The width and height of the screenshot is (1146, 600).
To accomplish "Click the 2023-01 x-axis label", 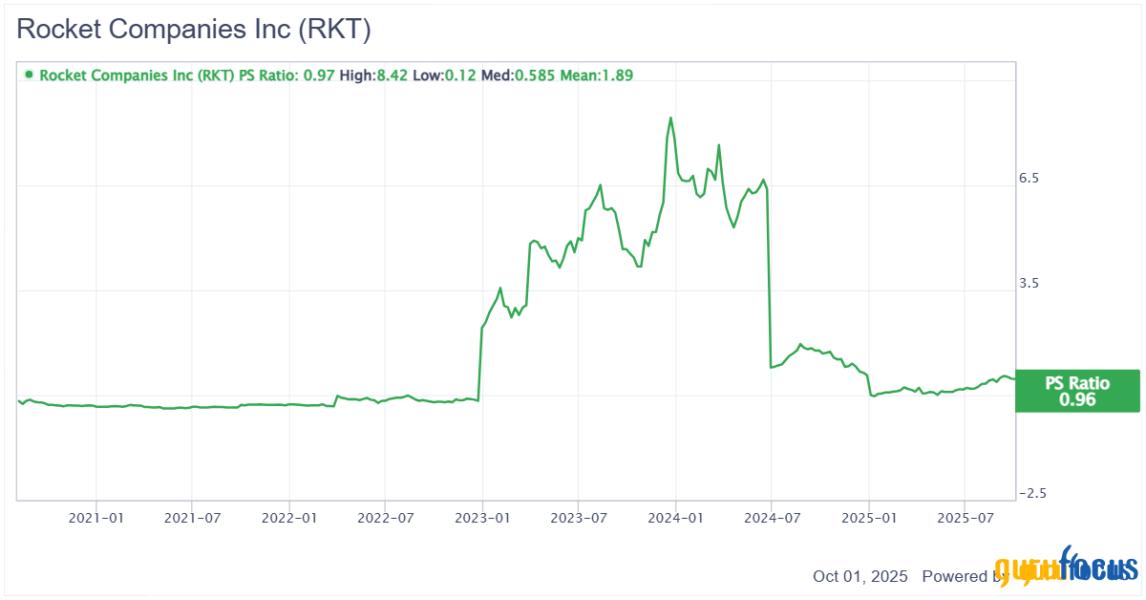I will point(482,518).
